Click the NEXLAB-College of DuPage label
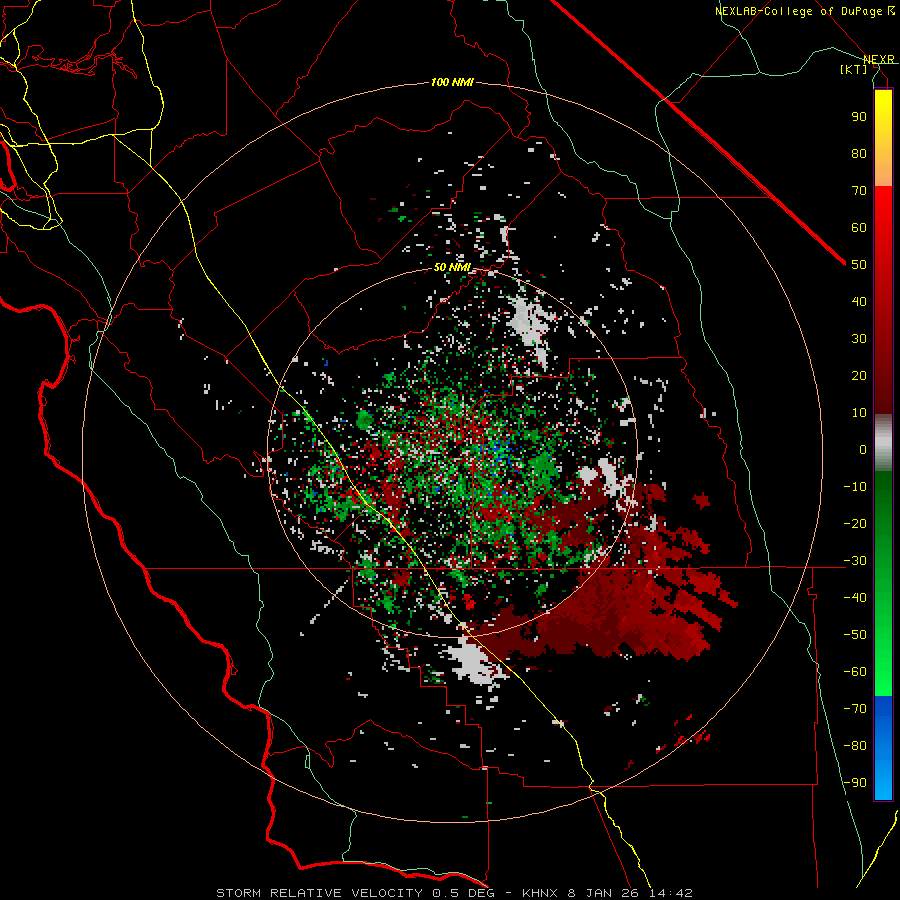 tap(804, 11)
